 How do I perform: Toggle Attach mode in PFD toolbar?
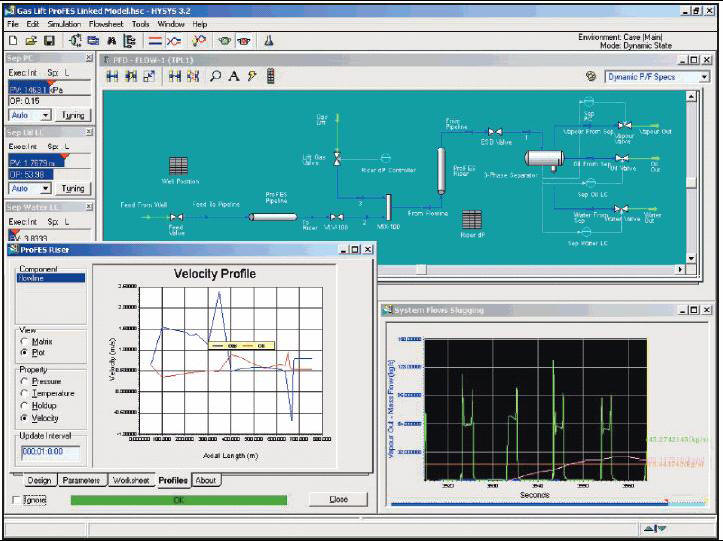pyautogui.click(x=112, y=77)
